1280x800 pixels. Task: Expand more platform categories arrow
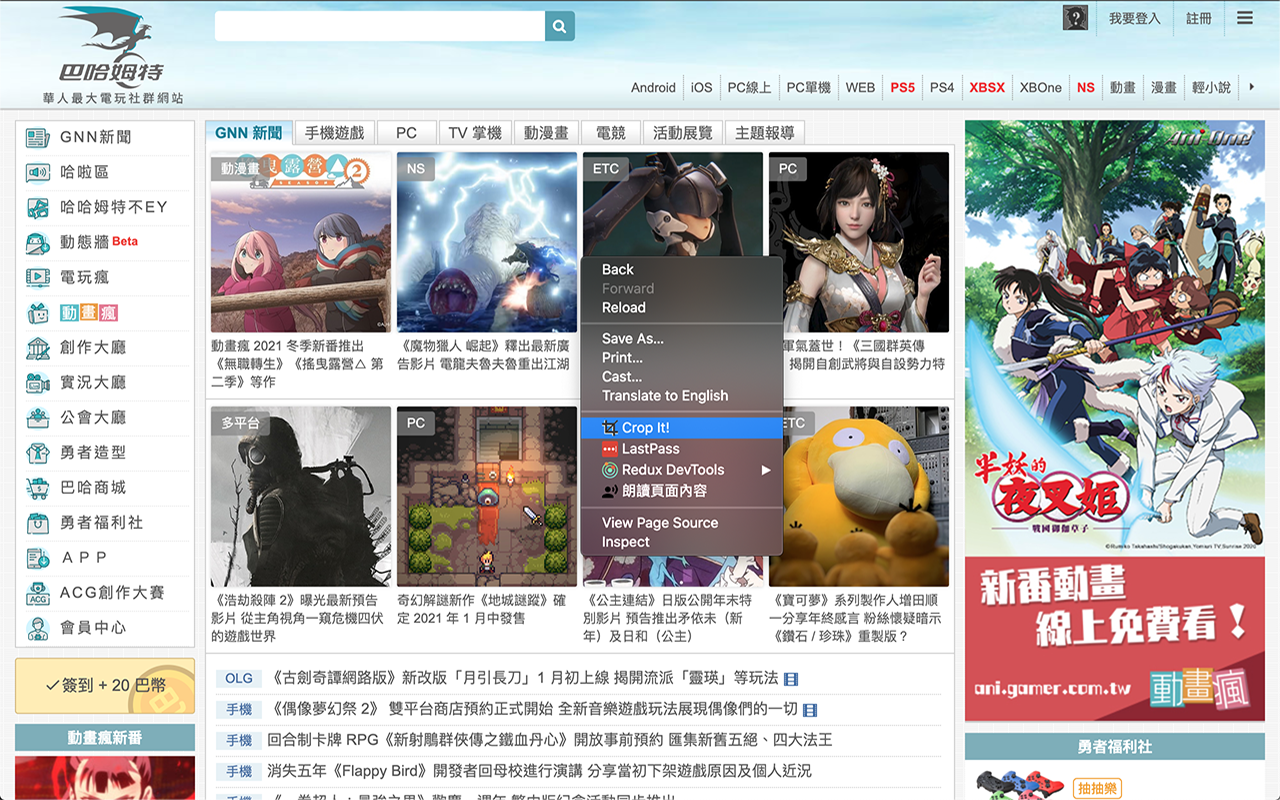pos(1251,87)
